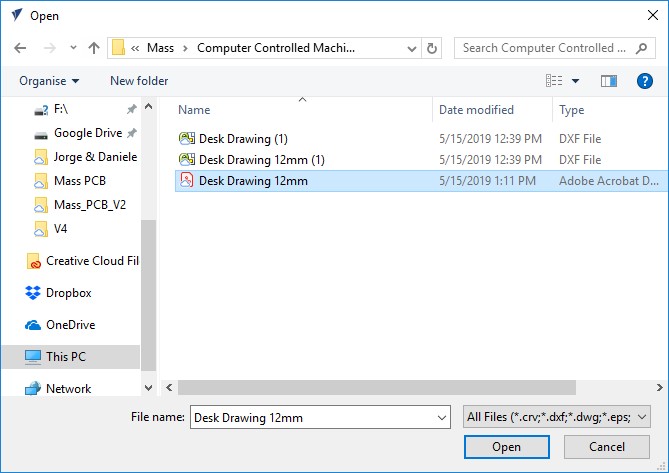Expand the view options dropdown arrow
The height and width of the screenshot is (473, 669).
point(575,81)
